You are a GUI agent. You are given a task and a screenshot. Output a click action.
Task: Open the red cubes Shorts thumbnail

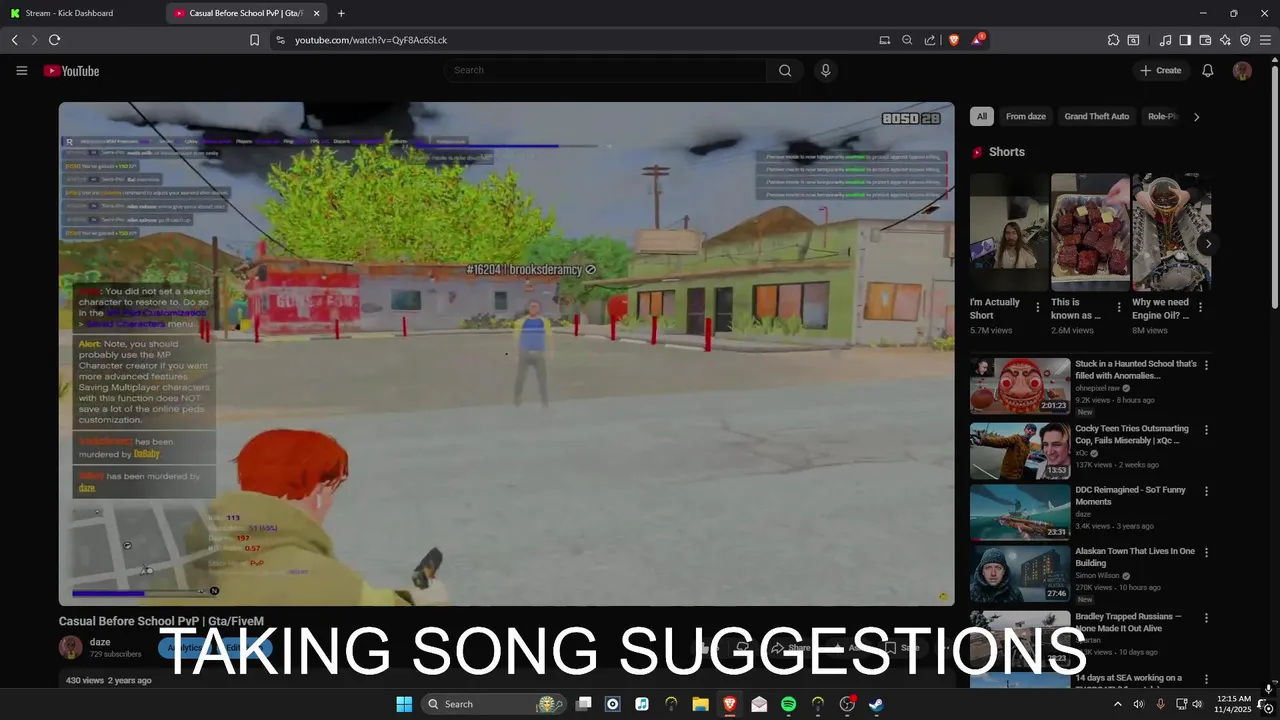(x=1090, y=232)
